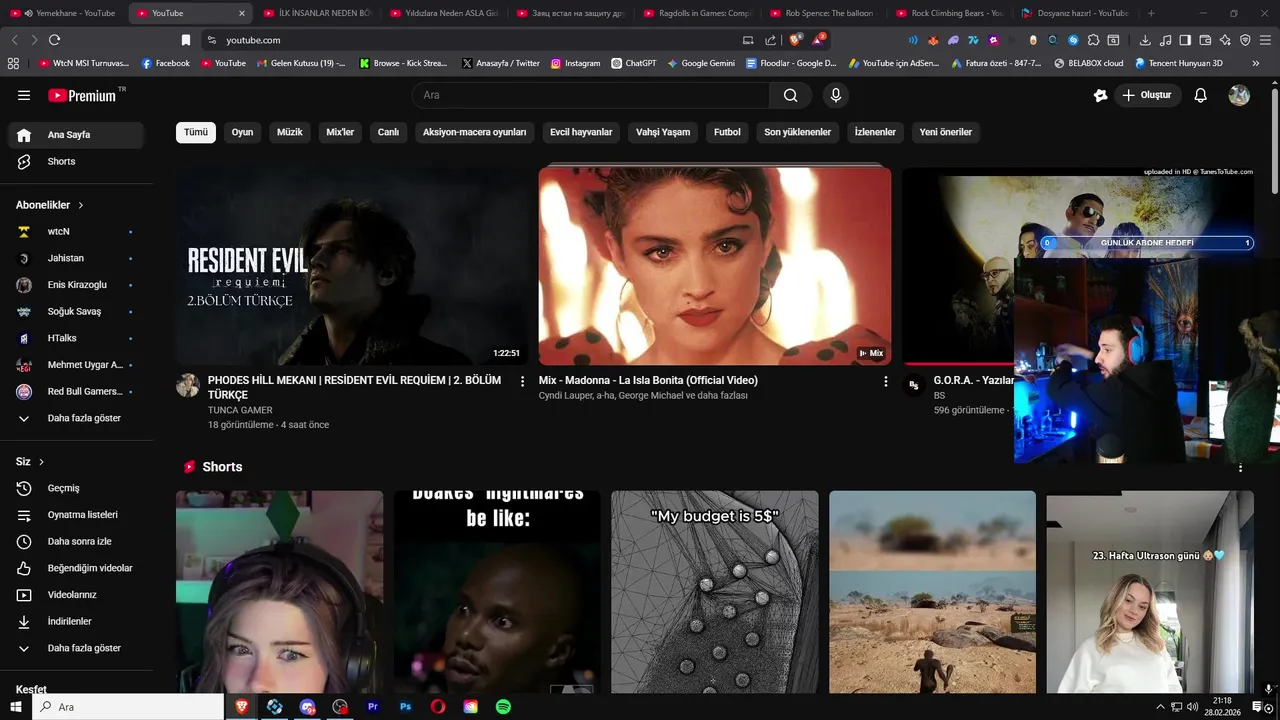Image resolution: width=1280 pixels, height=720 pixels.
Task: Open a new browser tab
Action: [x=1151, y=13]
